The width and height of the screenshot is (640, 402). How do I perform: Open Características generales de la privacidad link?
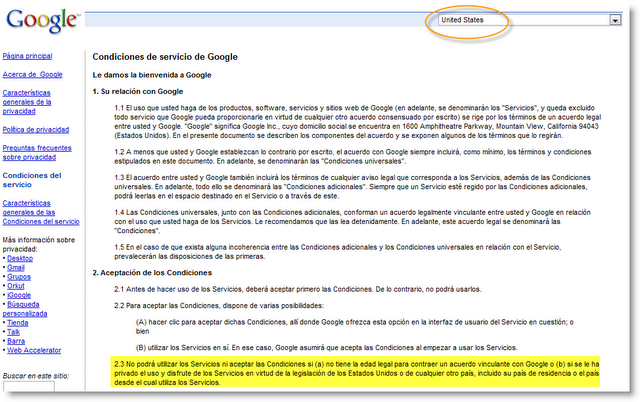27,102
